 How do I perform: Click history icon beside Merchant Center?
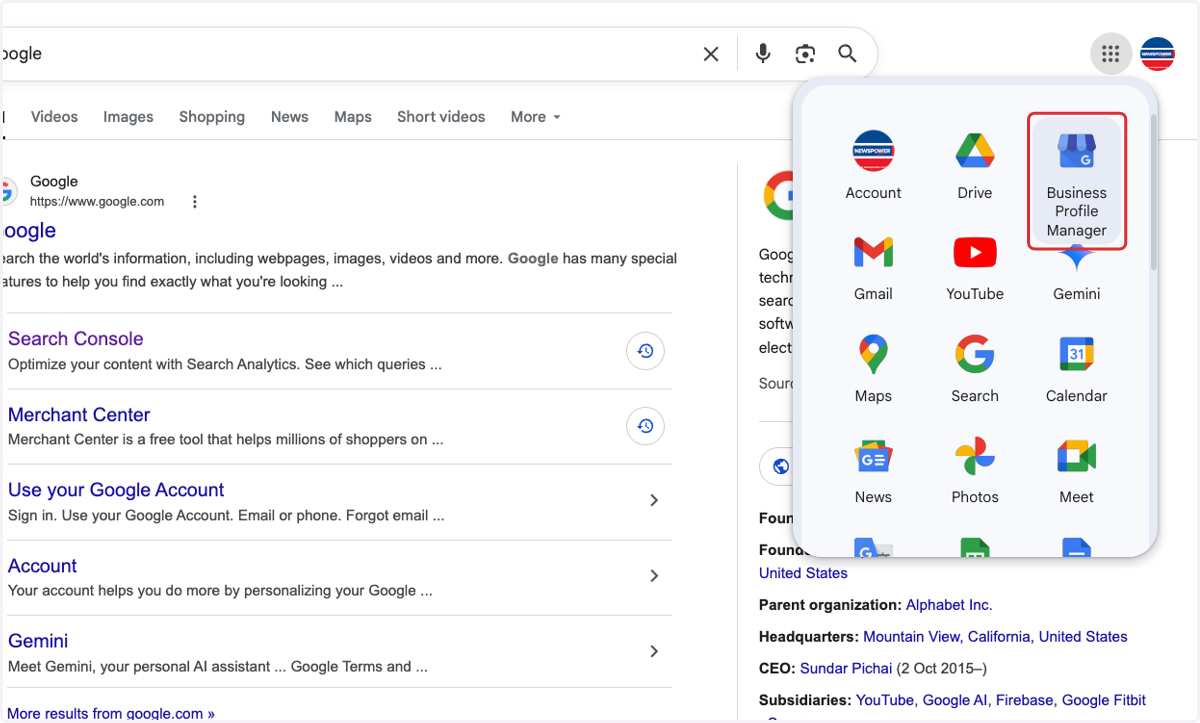[645, 427]
